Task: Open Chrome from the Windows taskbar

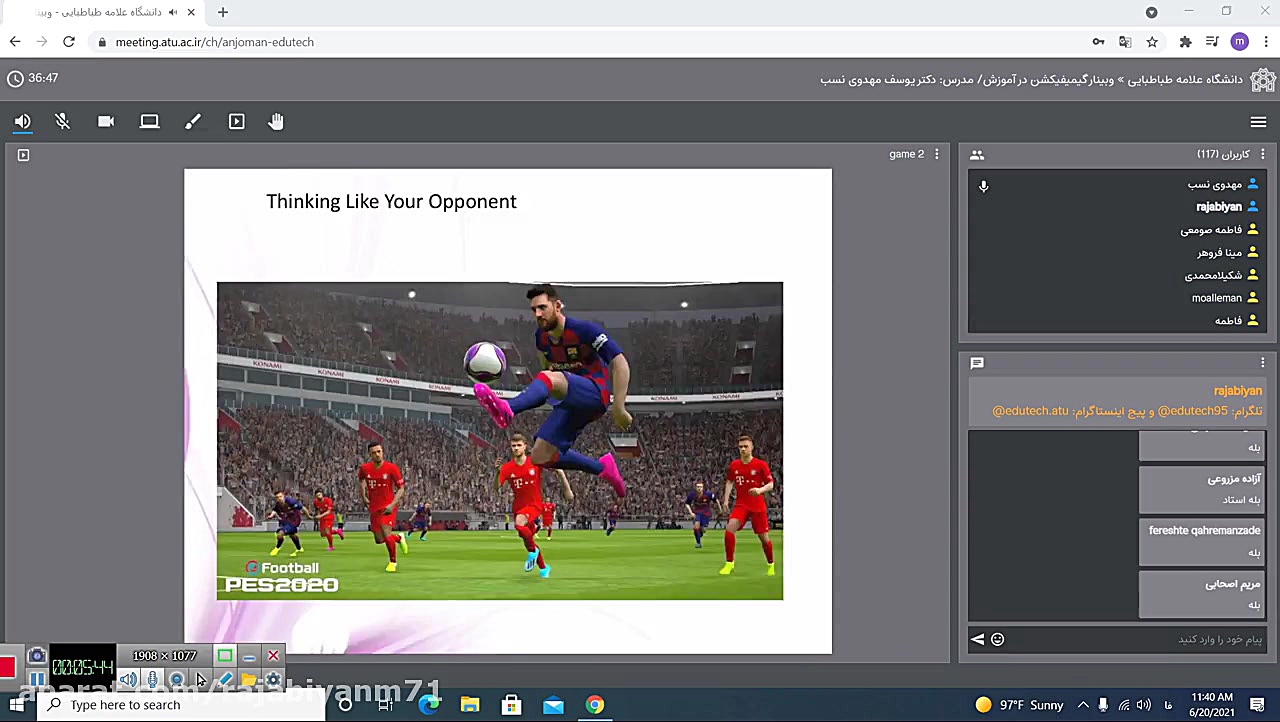Action: pyautogui.click(x=595, y=705)
